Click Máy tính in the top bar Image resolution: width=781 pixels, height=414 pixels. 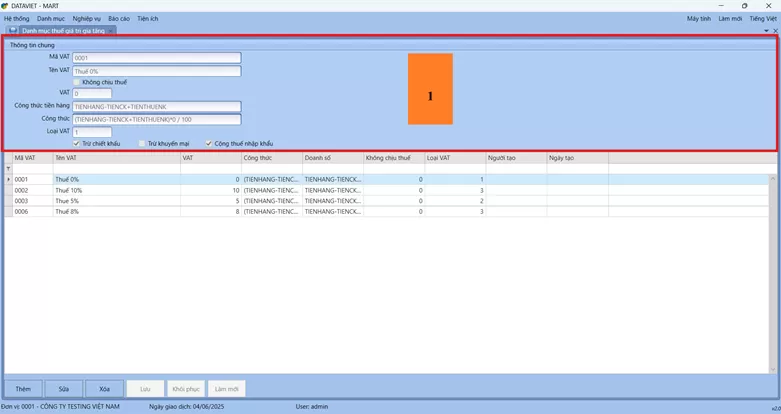(699, 18)
